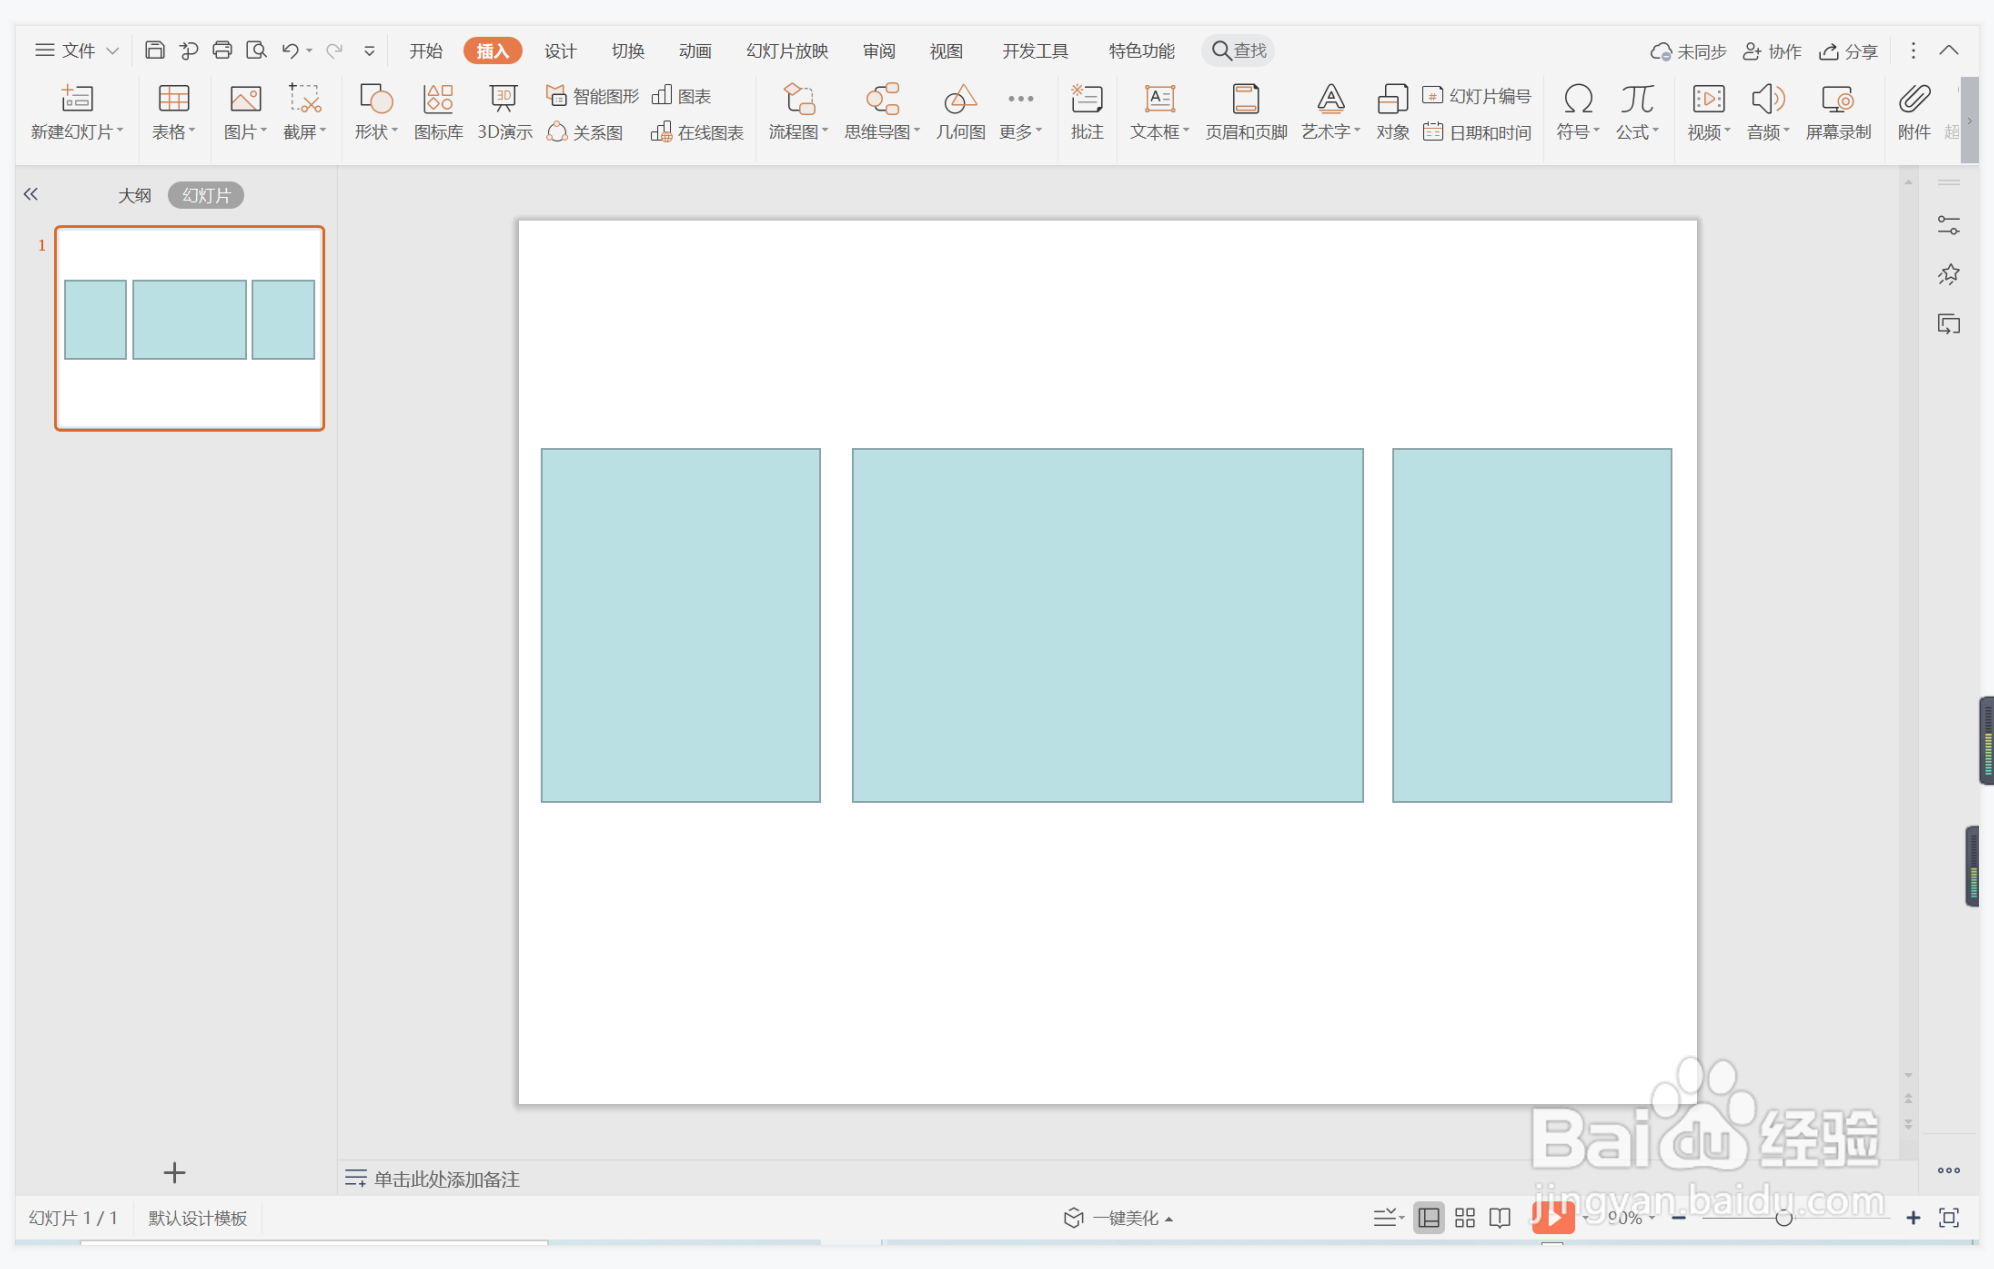Switch to the 设计 tab
Image resolution: width=1994 pixels, height=1269 pixels.
point(560,51)
